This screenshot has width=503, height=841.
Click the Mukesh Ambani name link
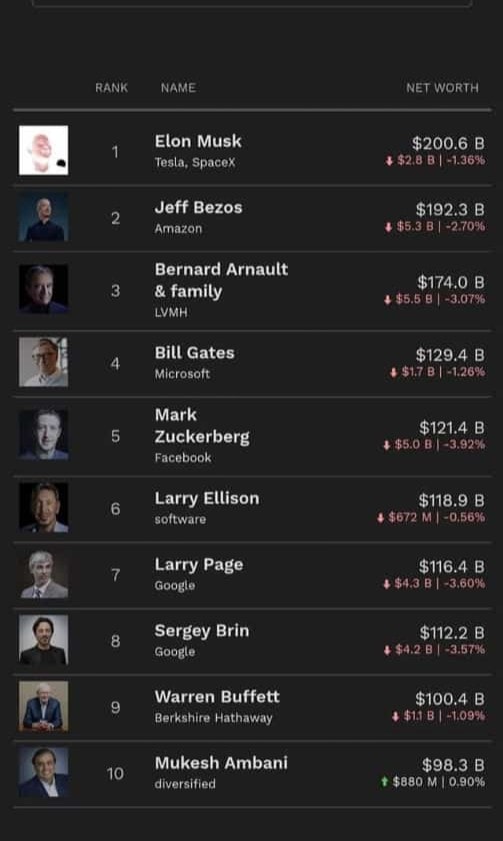click(x=221, y=763)
